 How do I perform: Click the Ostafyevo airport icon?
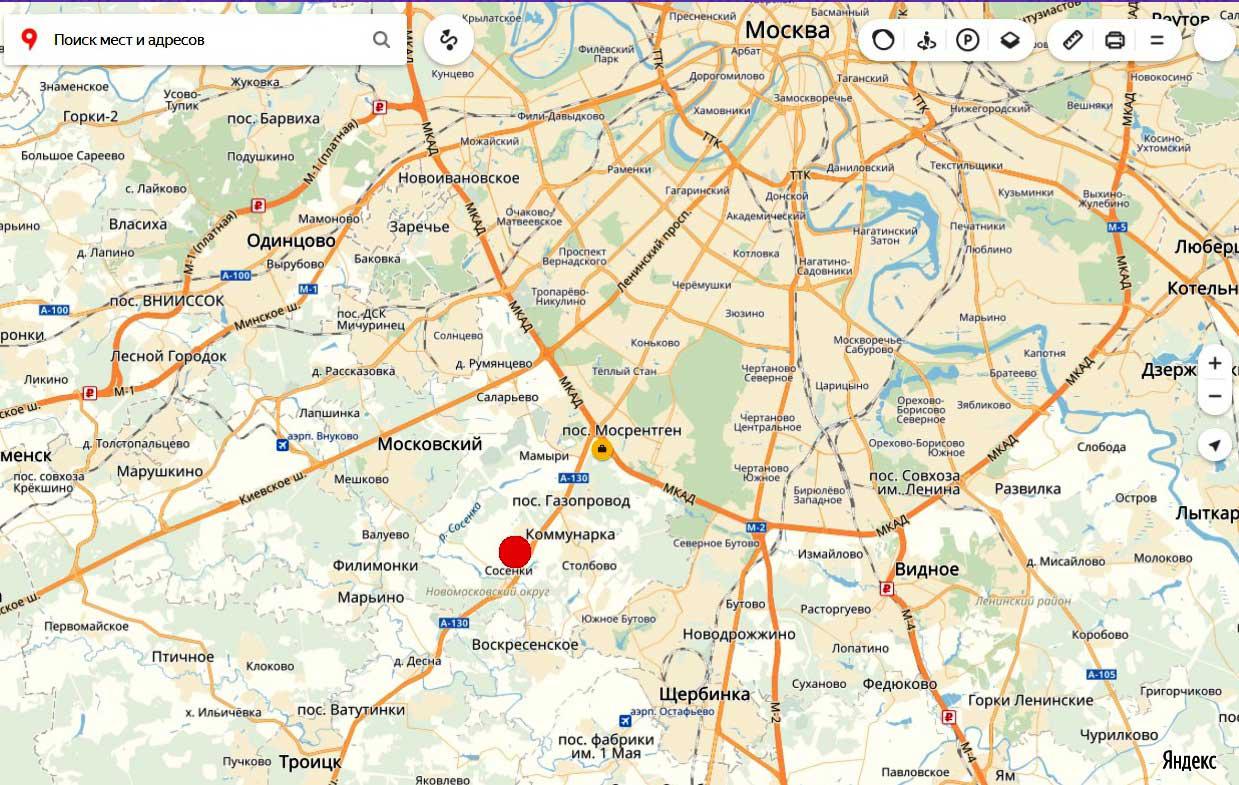626,720
